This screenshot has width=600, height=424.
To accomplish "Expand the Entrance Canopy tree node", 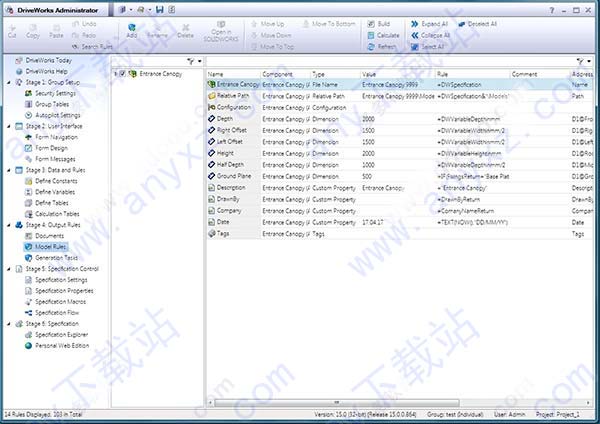I will click(116, 73).
